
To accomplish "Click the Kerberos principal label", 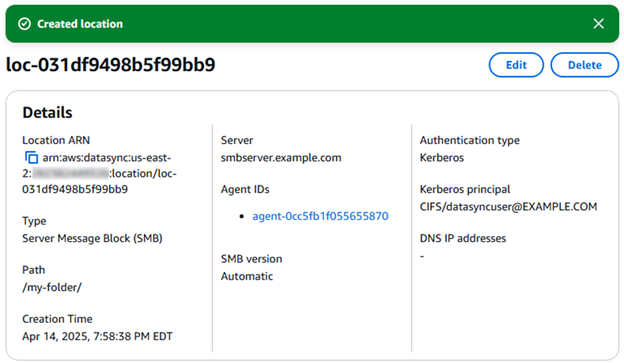I will 465,189.
